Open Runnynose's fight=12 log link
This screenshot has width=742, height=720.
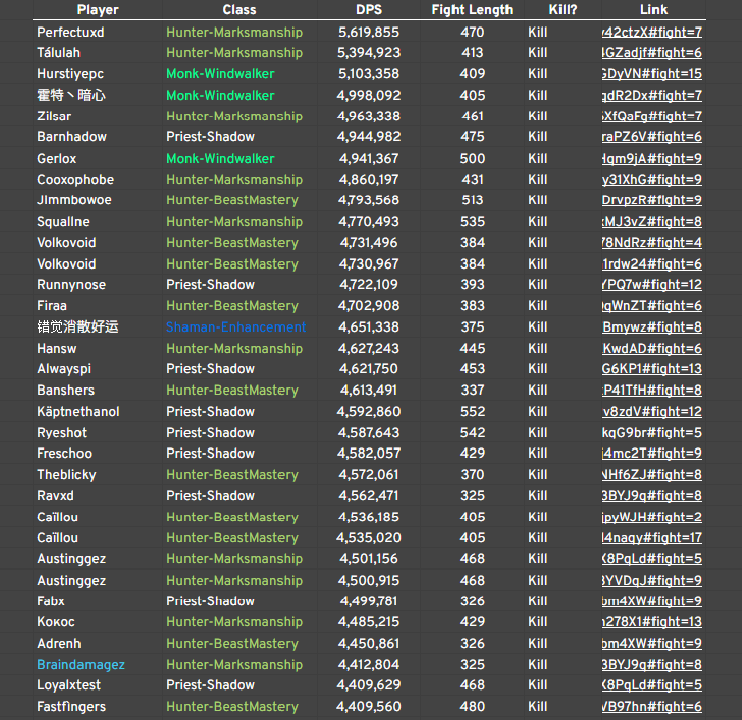[x=652, y=284]
